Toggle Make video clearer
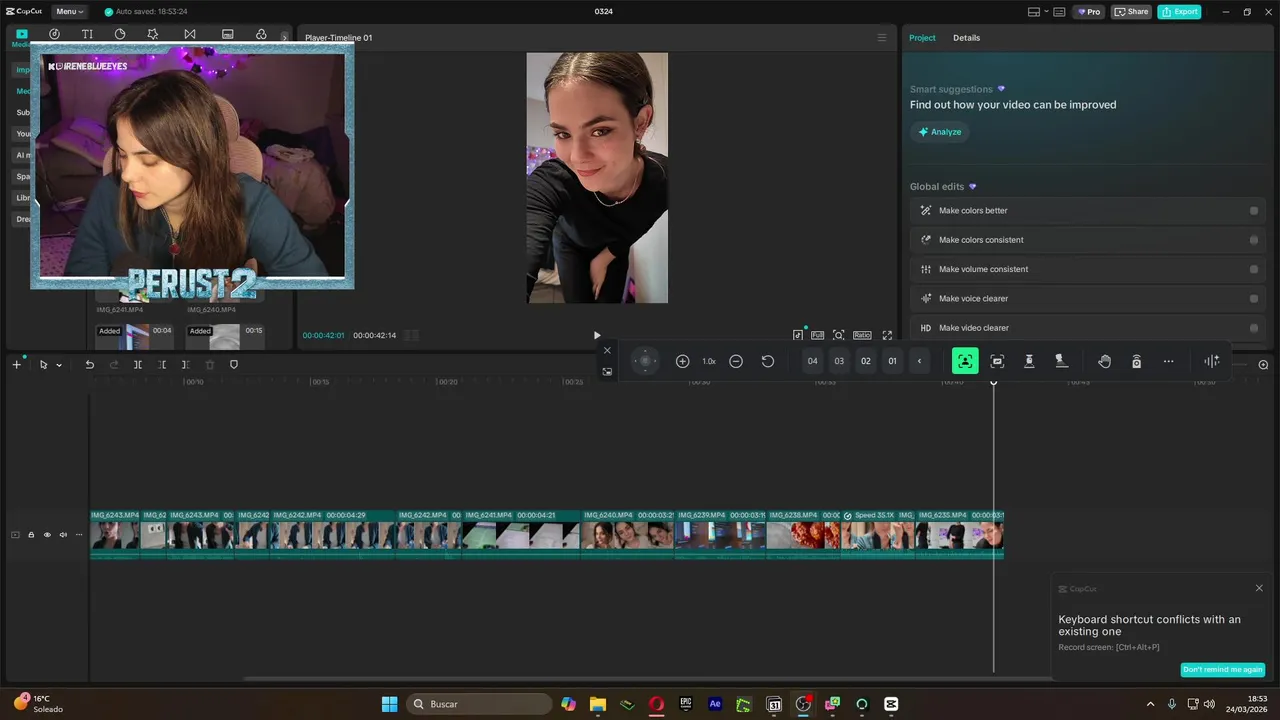1280x720 pixels. [1254, 328]
